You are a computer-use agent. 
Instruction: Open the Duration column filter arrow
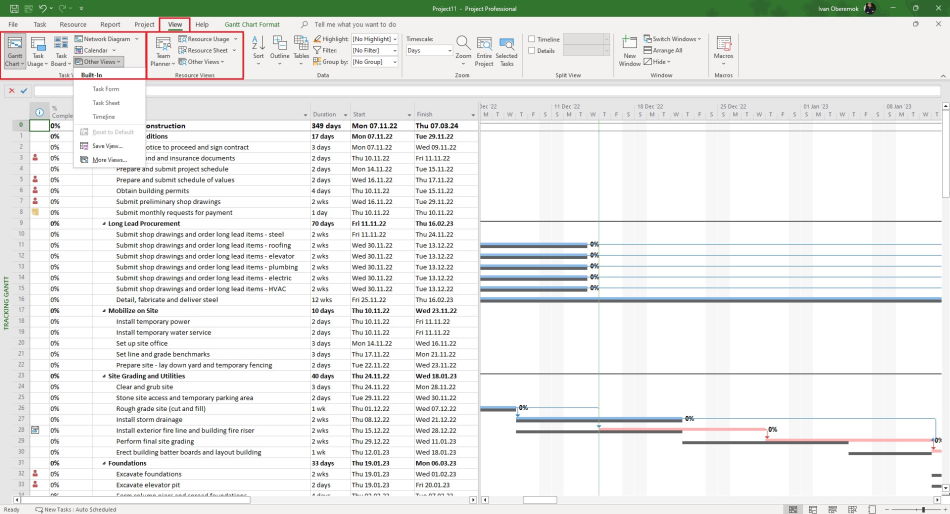pos(345,115)
